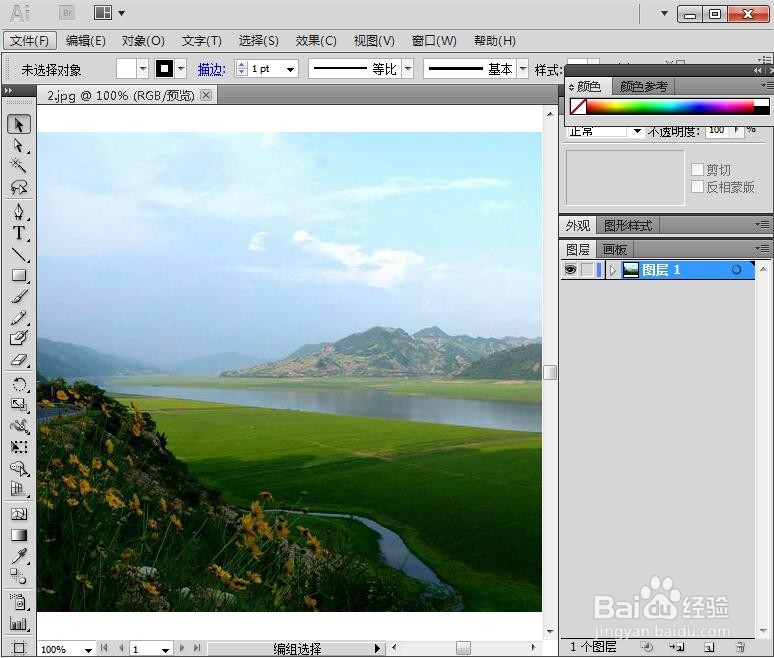Screen dimensions: 774x658
Task: Click the vertical canvas scrollbar thumb
Action: (550, 372)
